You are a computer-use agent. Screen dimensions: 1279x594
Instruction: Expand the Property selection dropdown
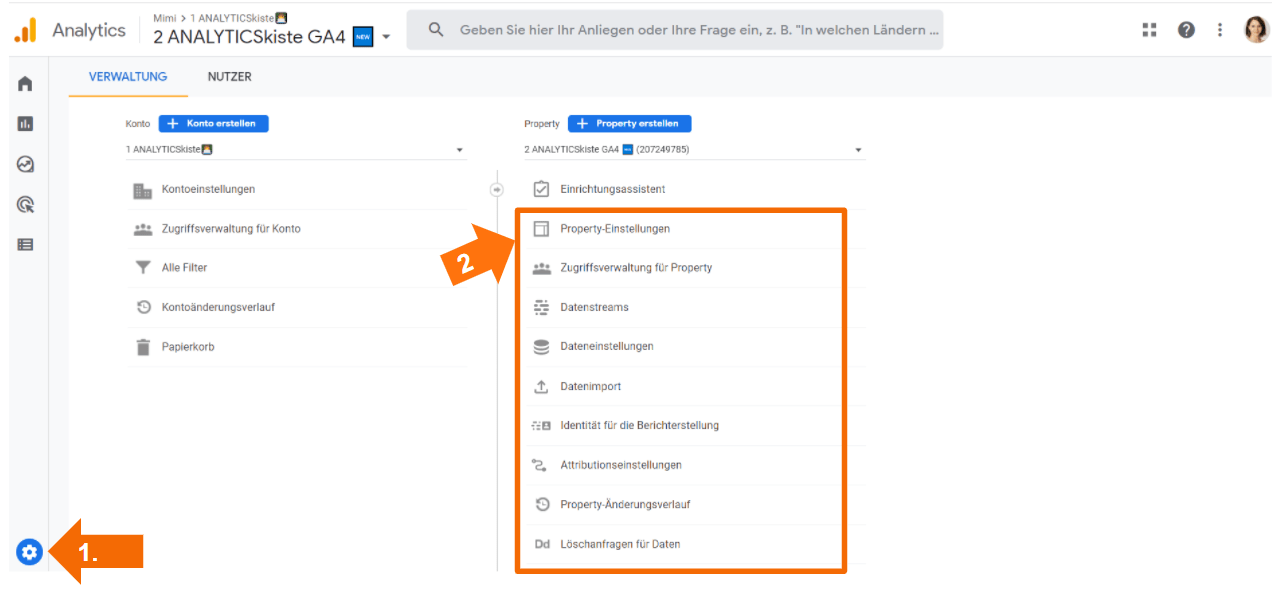(694, 150)
